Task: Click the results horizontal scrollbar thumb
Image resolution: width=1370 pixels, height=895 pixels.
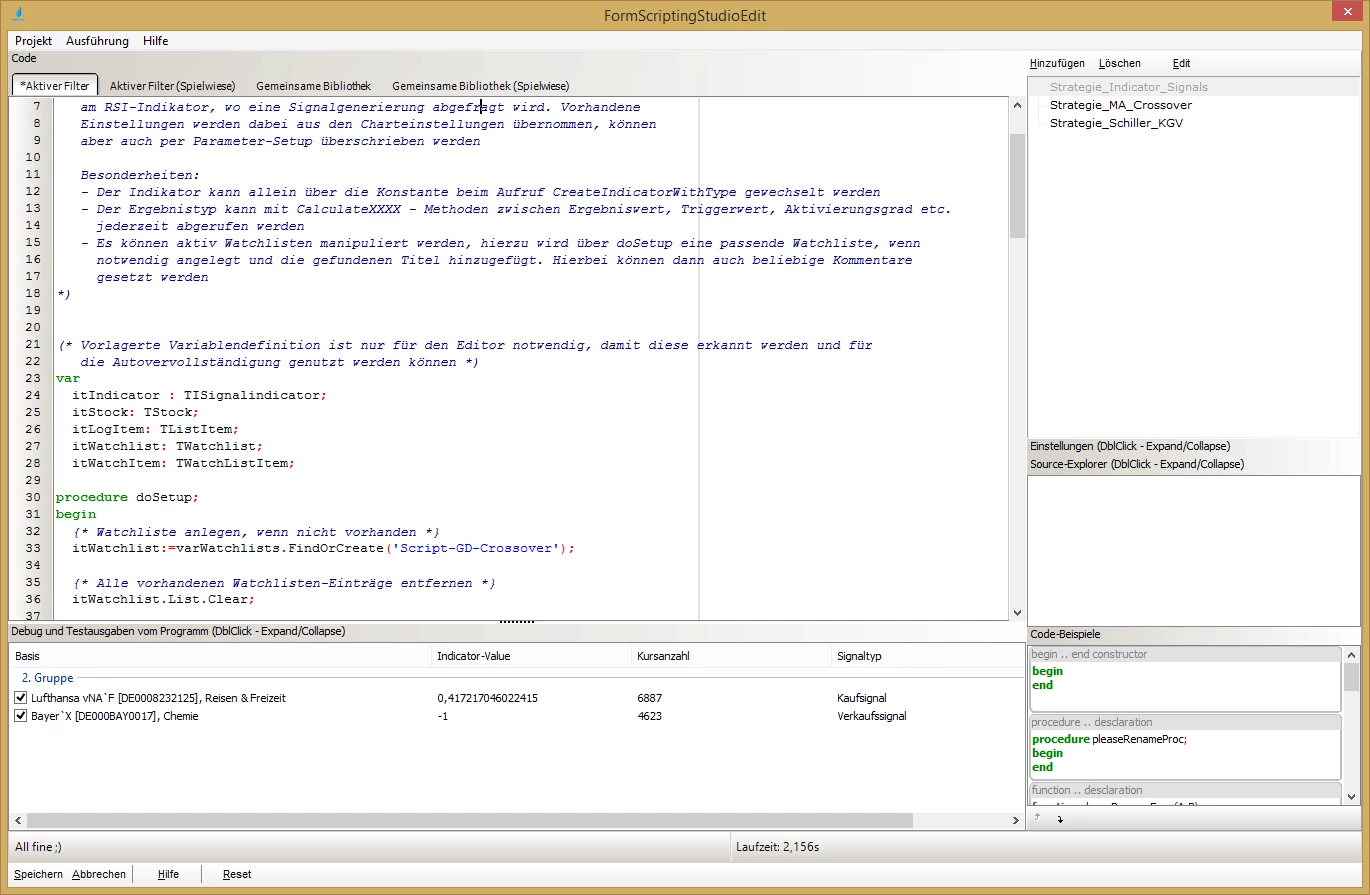Action: [x=469, y=820]
